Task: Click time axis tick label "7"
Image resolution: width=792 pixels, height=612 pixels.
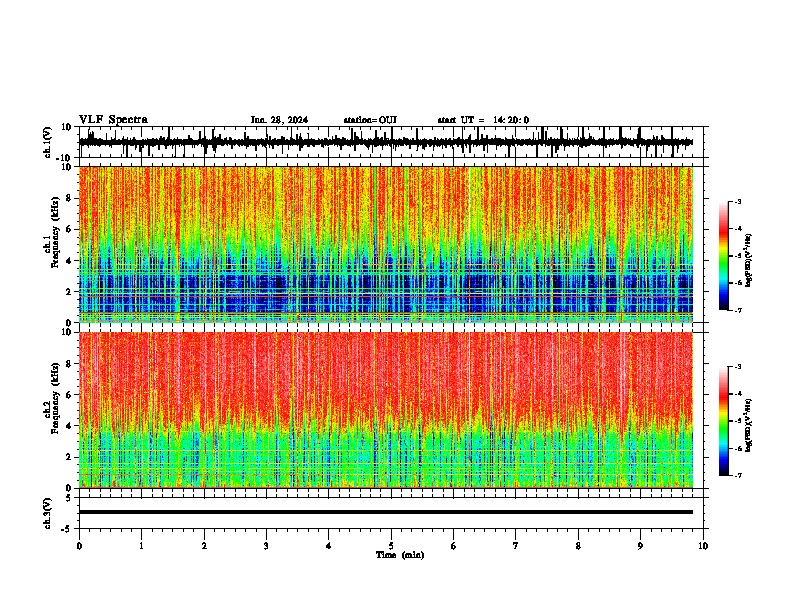Action: pos(516,546)
